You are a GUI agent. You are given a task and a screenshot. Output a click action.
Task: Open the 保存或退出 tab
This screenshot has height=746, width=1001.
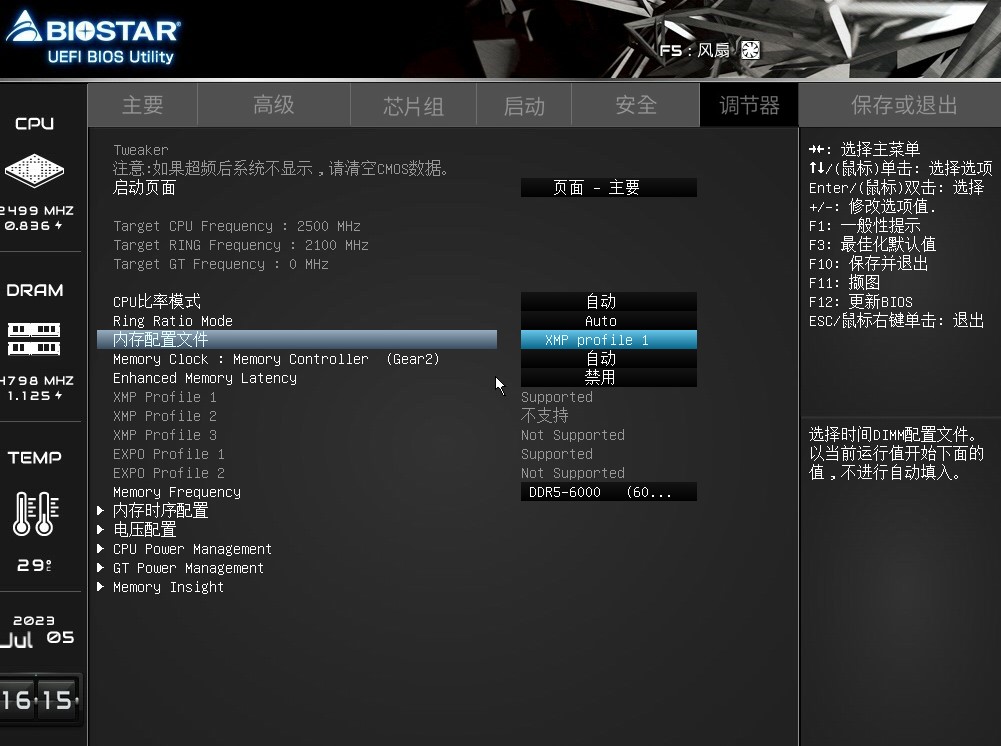[903, 105]
